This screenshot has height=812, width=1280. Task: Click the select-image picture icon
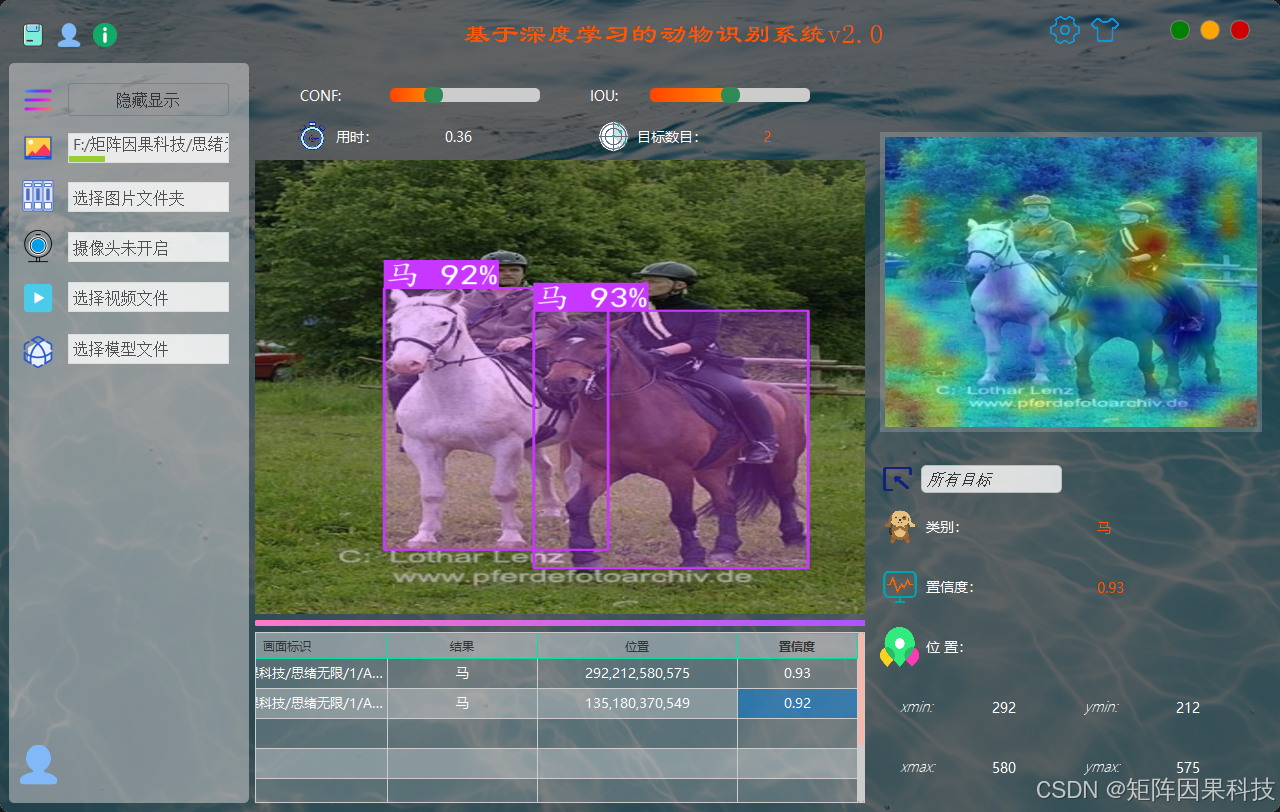[x=38, y=148]
